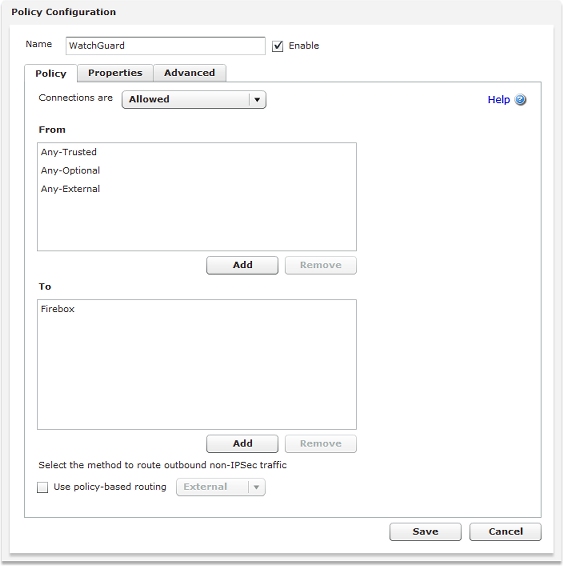Image resolution: width=563 pixels, height=566 pixels.
Task: Open the Connections are Allowed dropdown
Action: [194, 99]
